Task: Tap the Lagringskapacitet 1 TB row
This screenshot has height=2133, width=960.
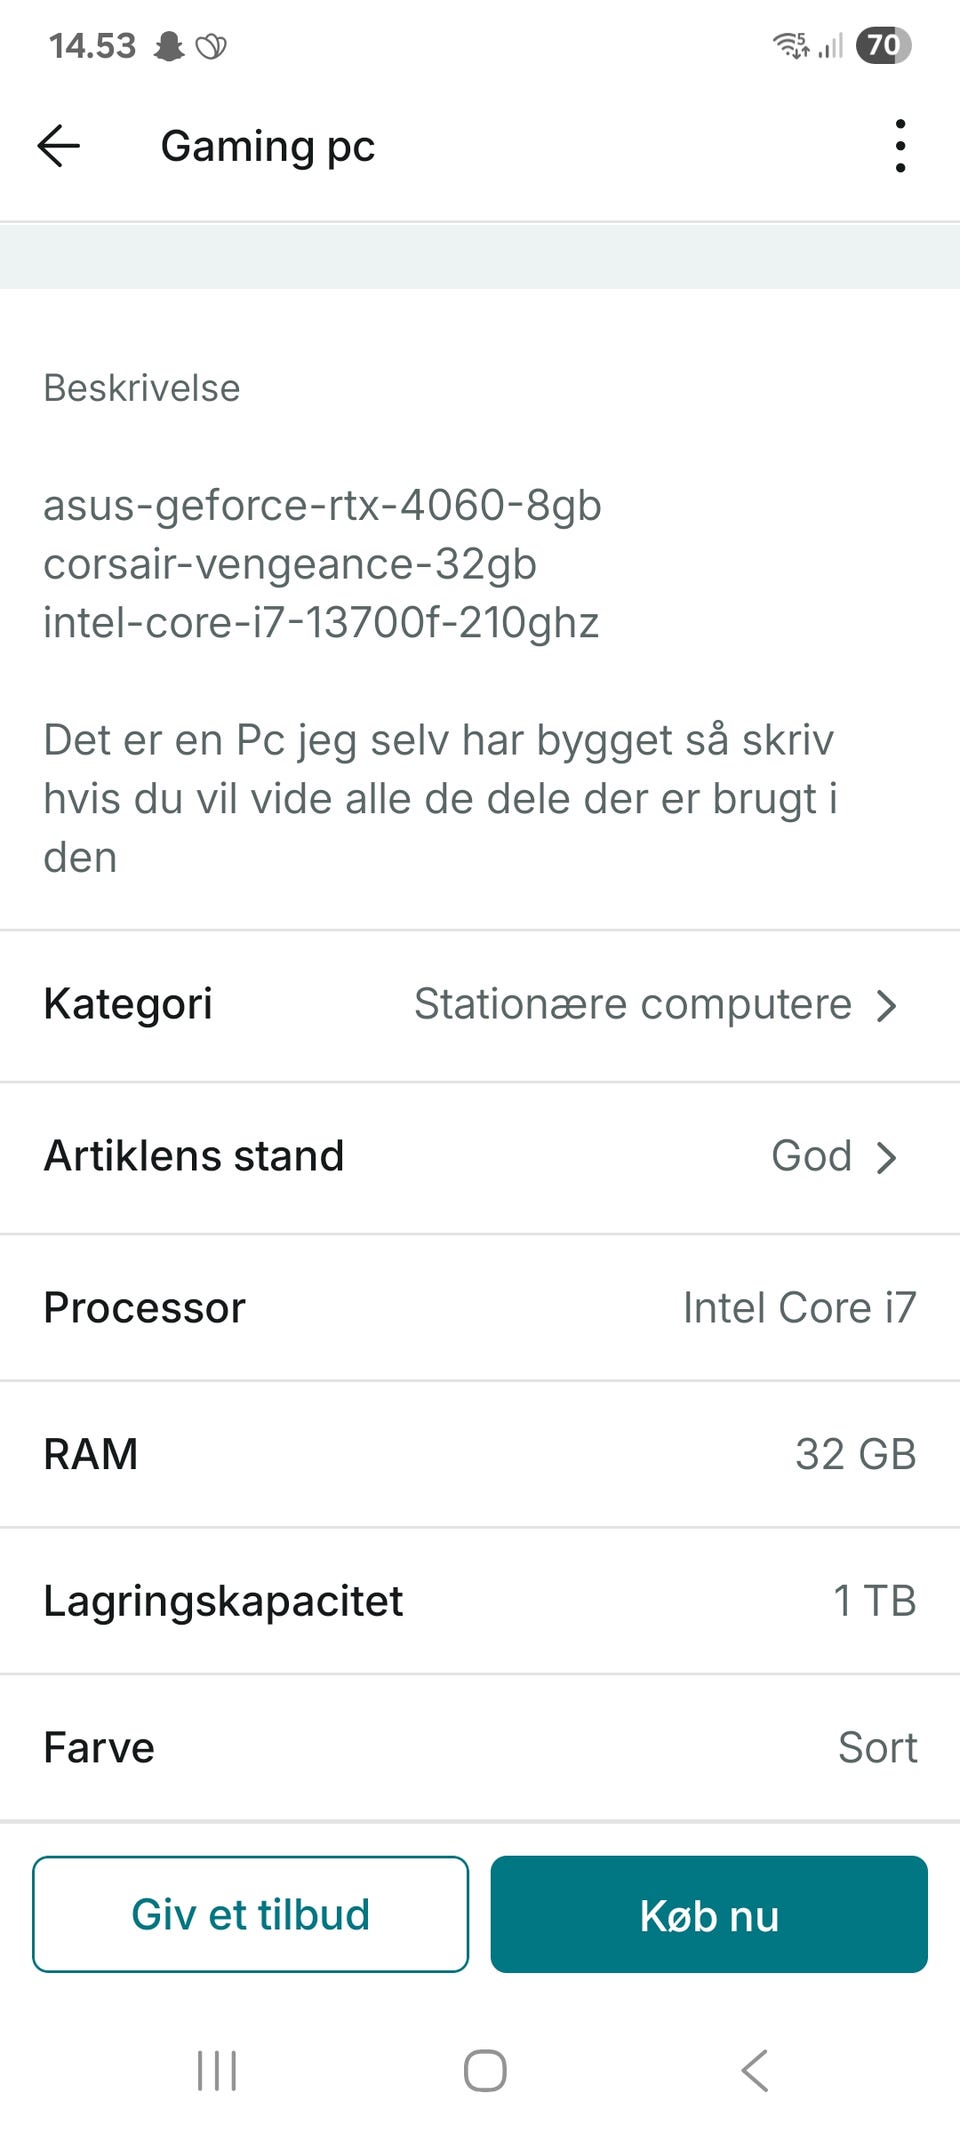Action: [480, 1600]
